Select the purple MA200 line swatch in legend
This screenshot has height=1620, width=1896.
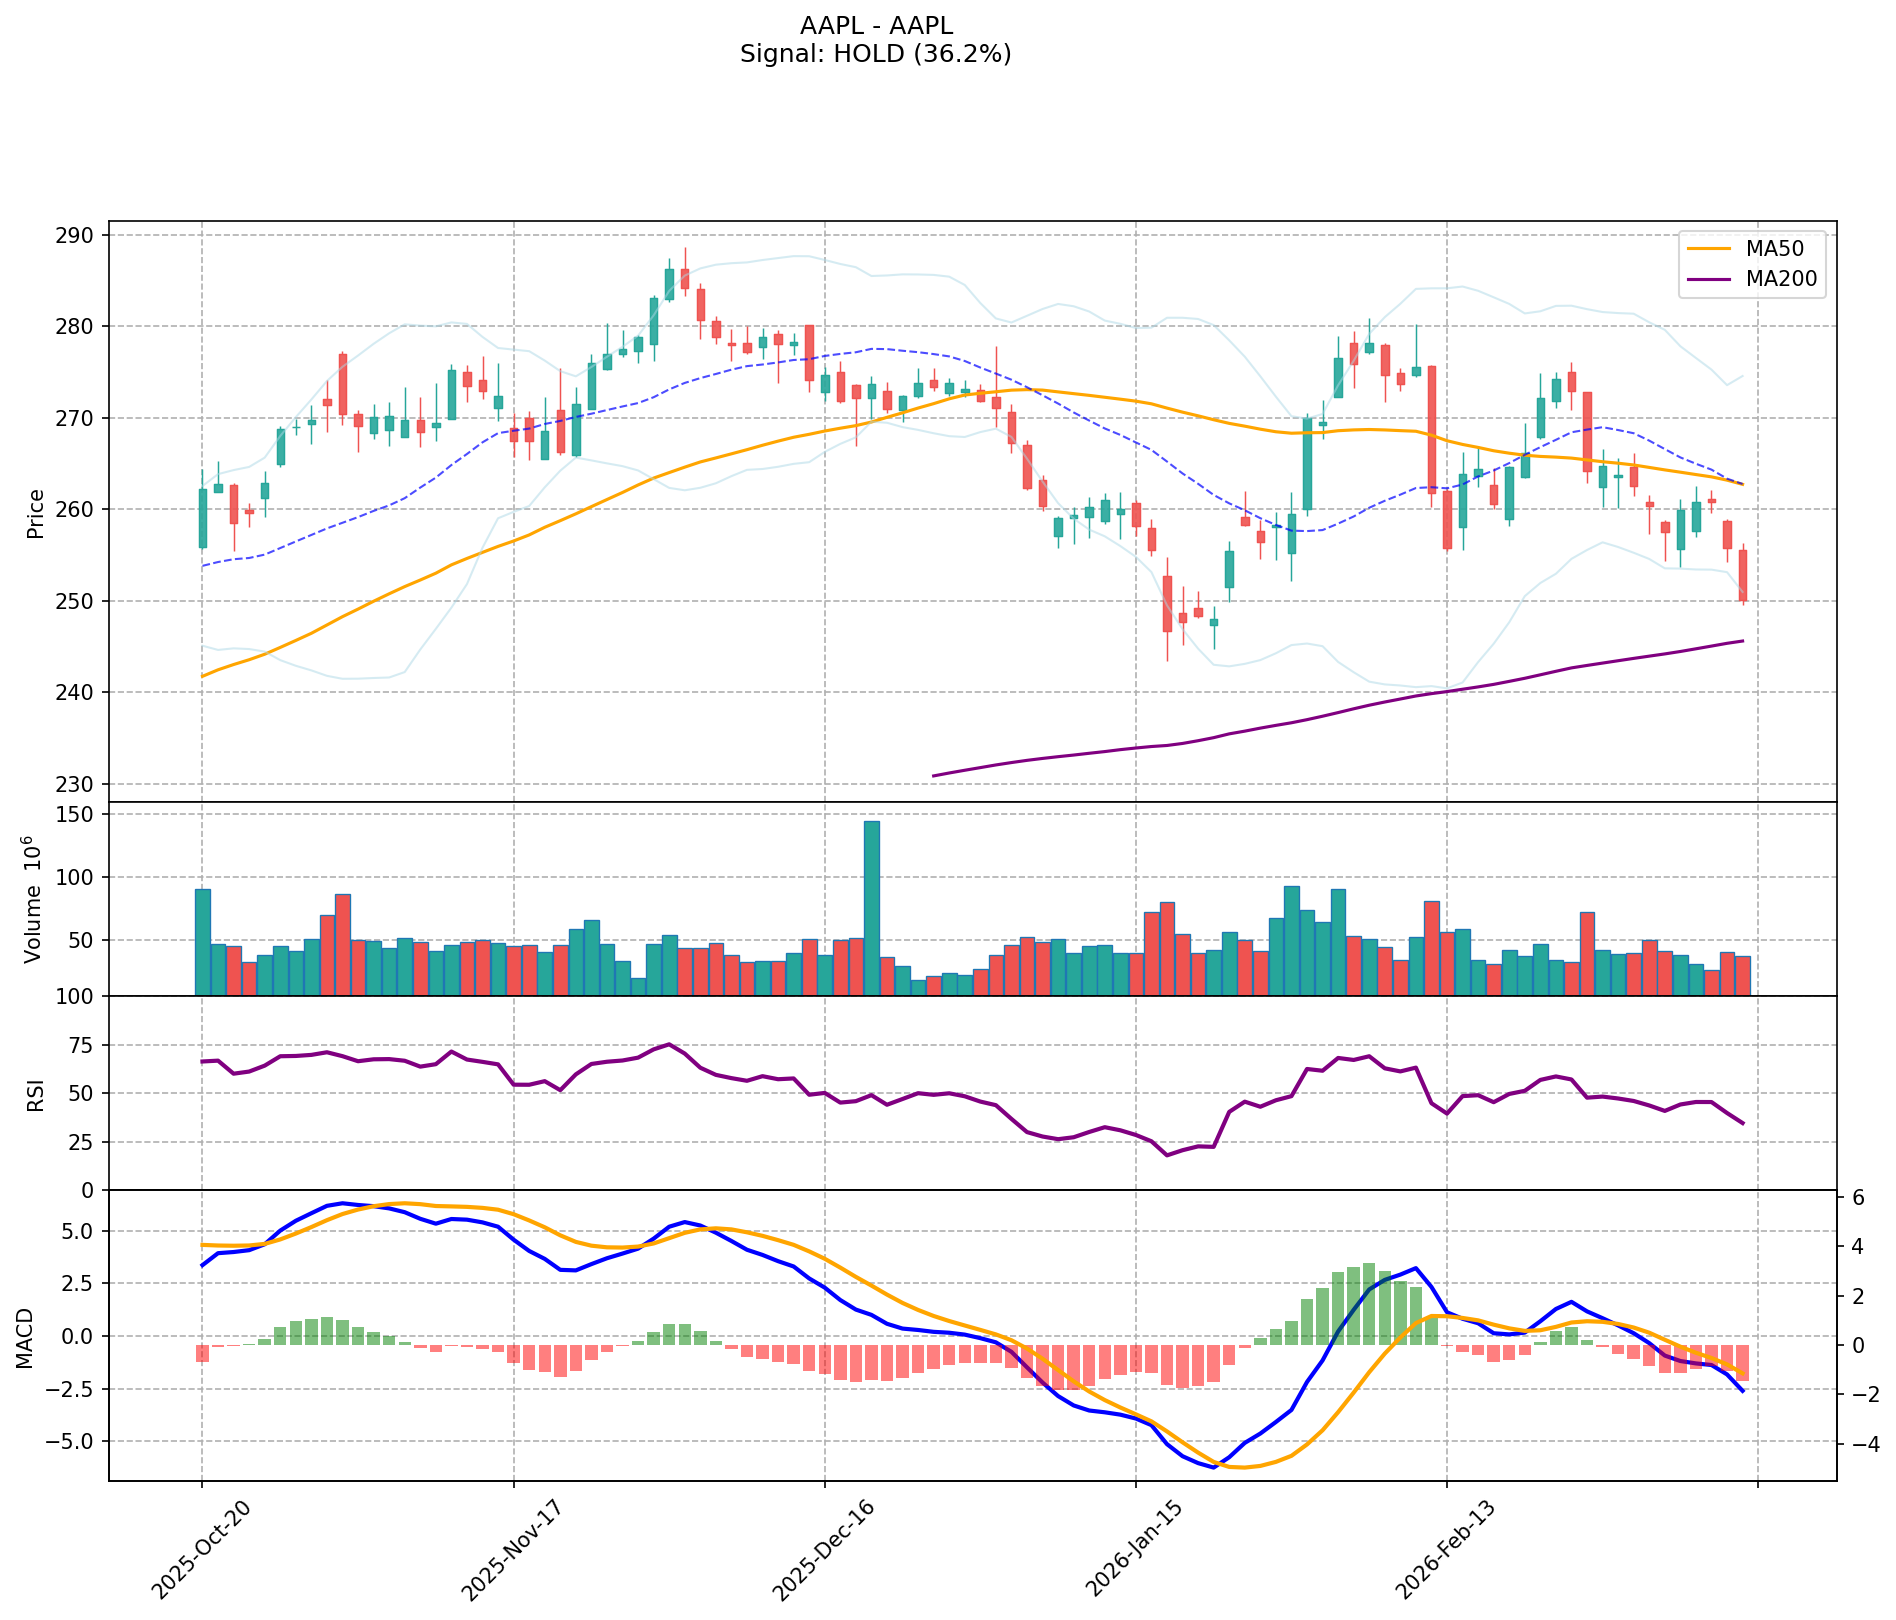pyautogui.click(x=1708, y=280)
